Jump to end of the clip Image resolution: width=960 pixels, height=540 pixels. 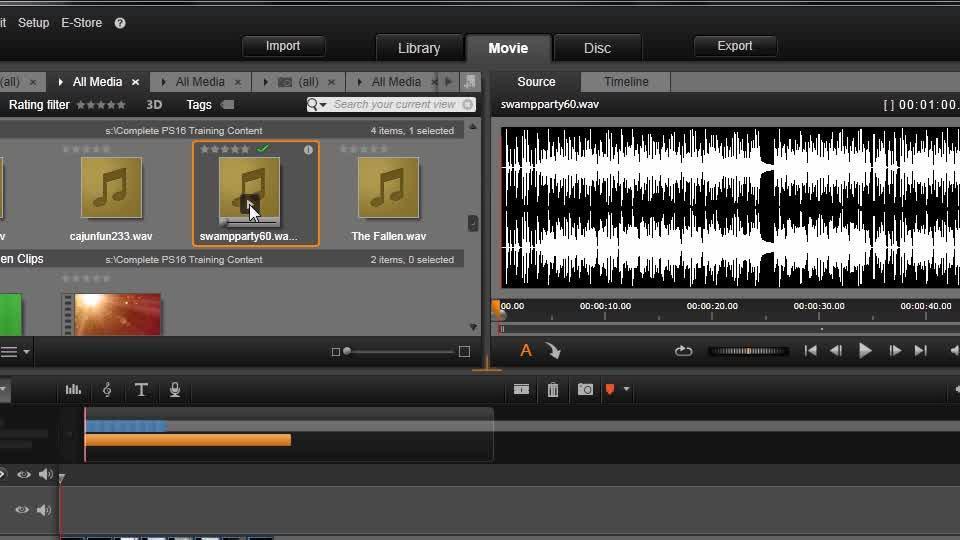click(921, 351)
